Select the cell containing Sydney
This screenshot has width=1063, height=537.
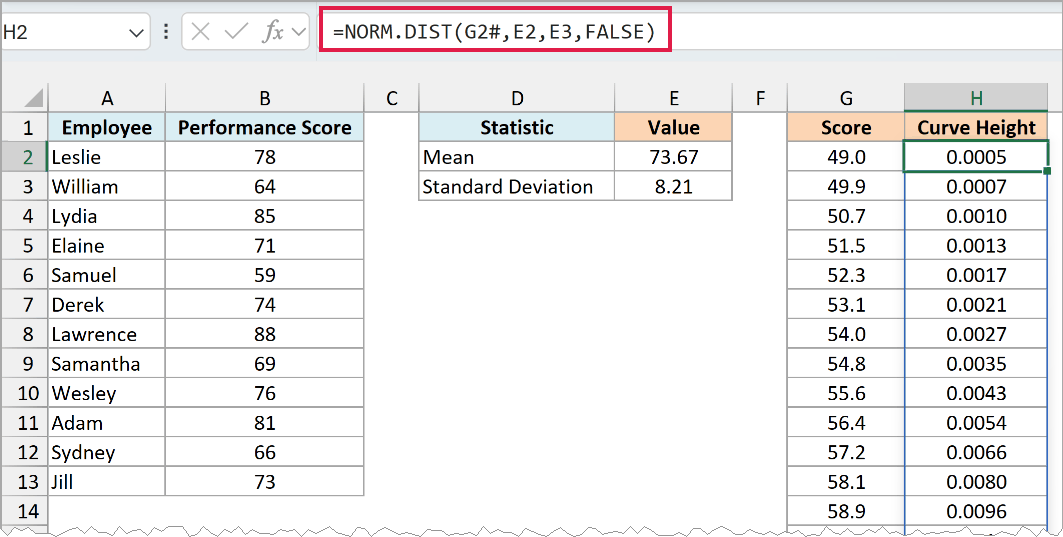tap(106, 452)
